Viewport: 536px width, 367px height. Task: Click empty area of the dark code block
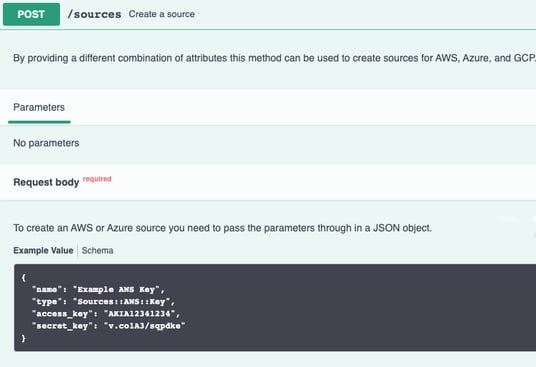[359, 308]
